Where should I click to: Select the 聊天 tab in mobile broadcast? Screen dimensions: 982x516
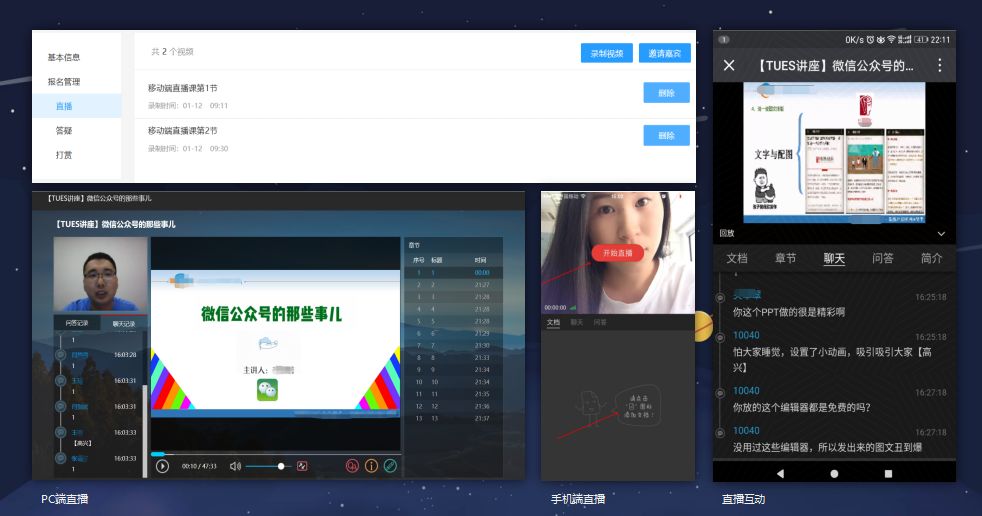click(576, 322)
